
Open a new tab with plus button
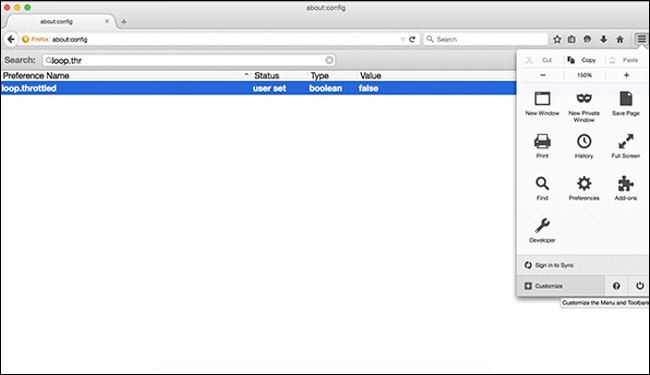pos(124,22)
